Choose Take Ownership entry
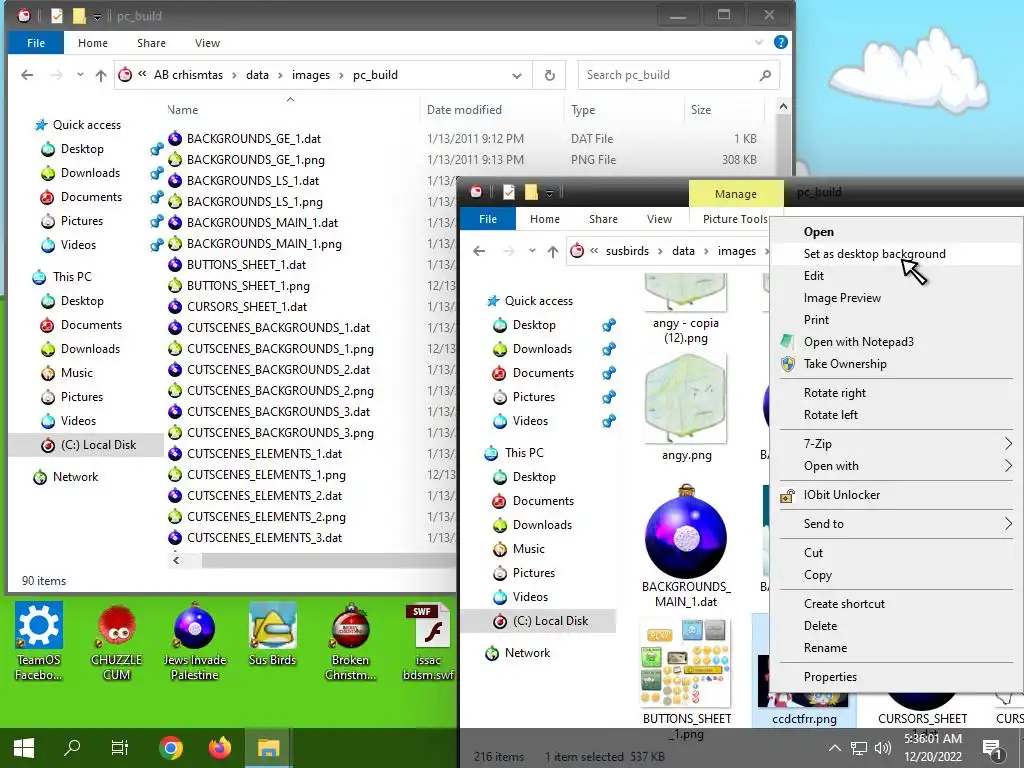 [898, 364]
